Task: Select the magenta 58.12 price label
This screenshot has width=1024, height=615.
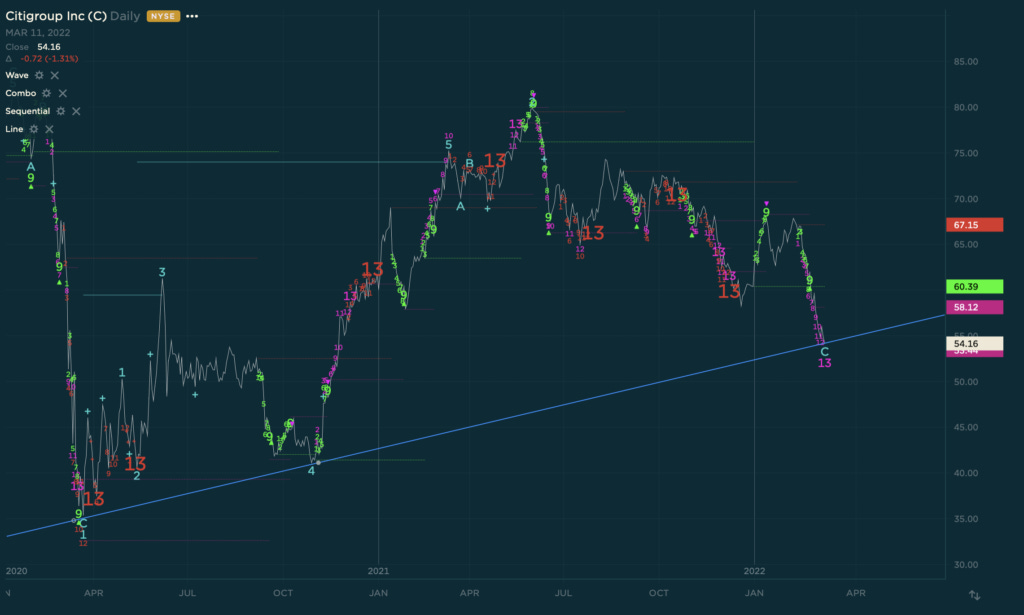Action: click(x=974, y=307)
